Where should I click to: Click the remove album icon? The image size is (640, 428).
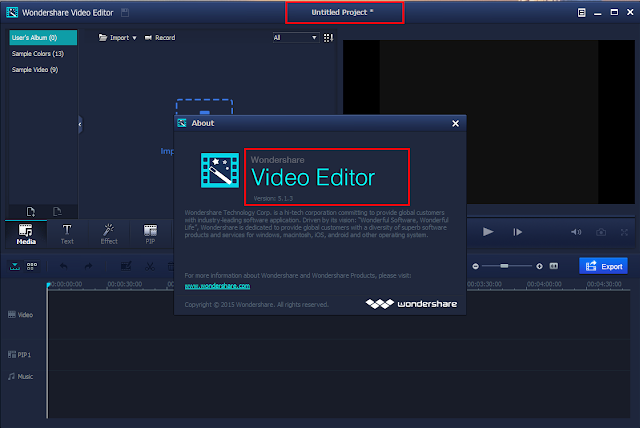(57, 211)
